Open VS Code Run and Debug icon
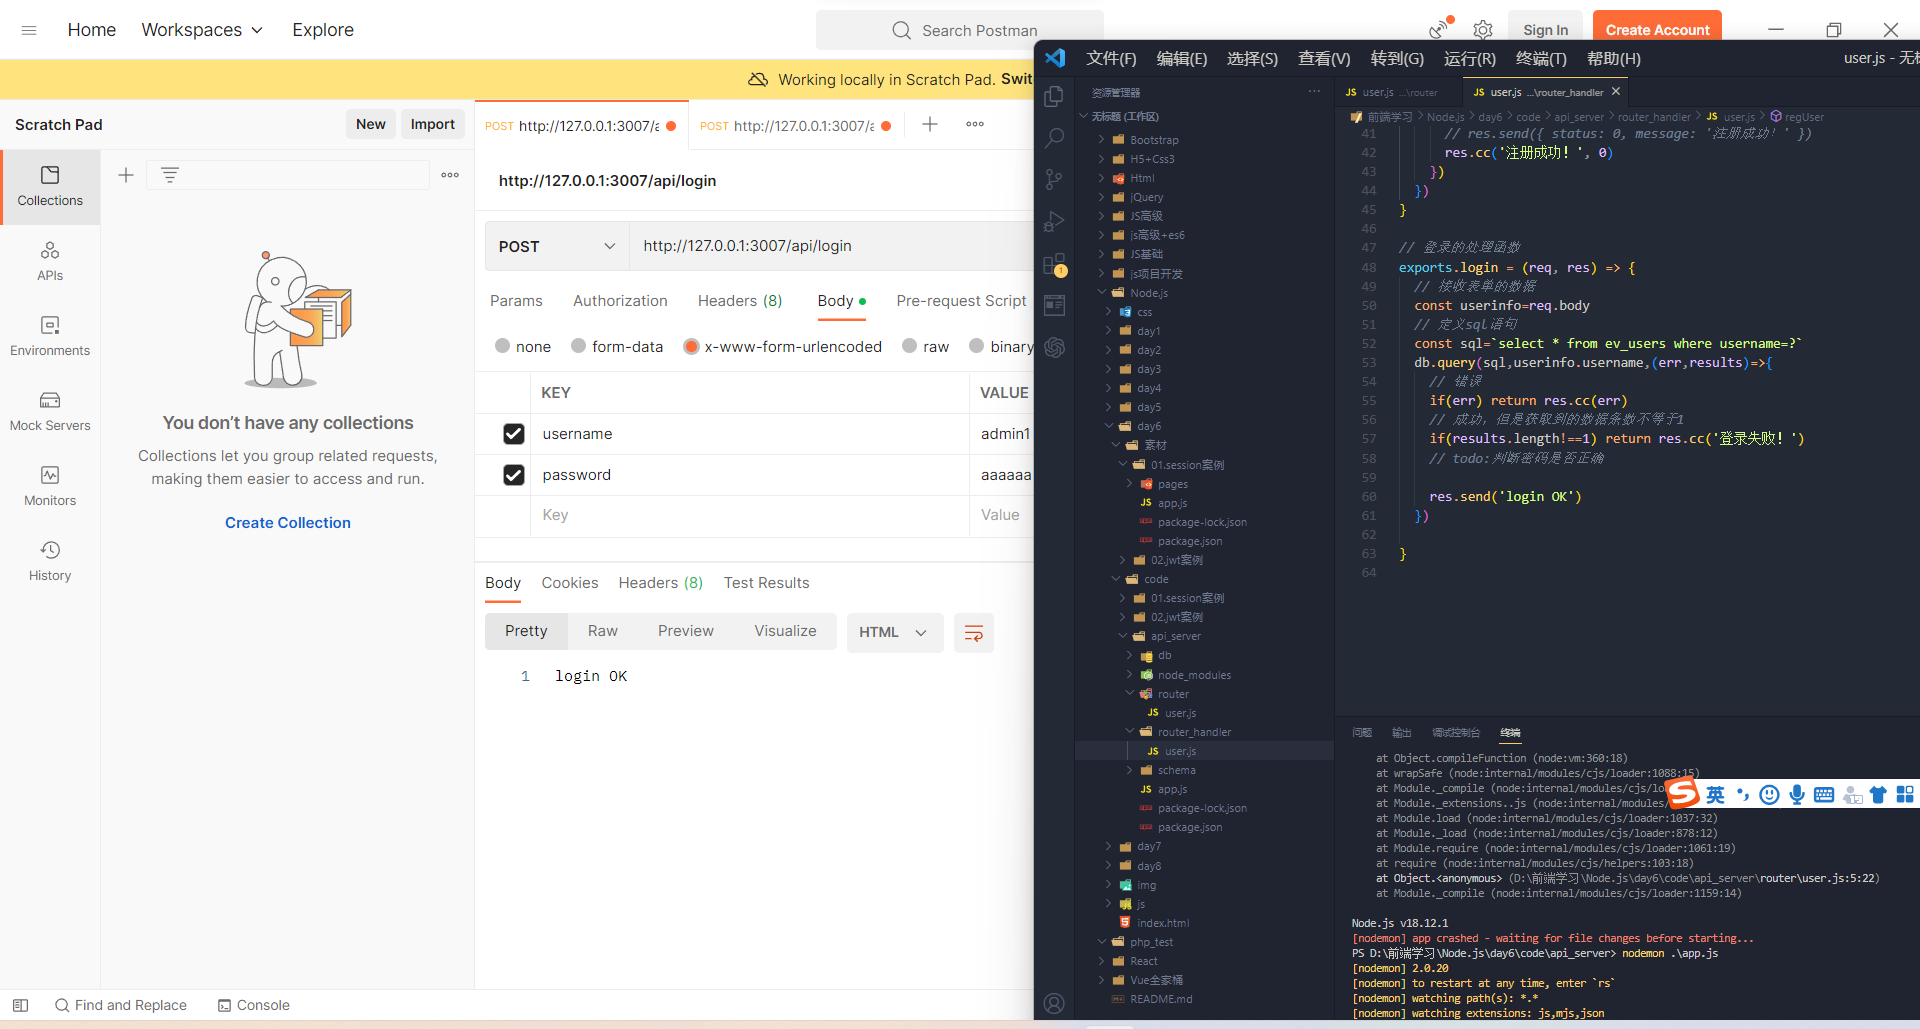 [x=1054, y=222]
